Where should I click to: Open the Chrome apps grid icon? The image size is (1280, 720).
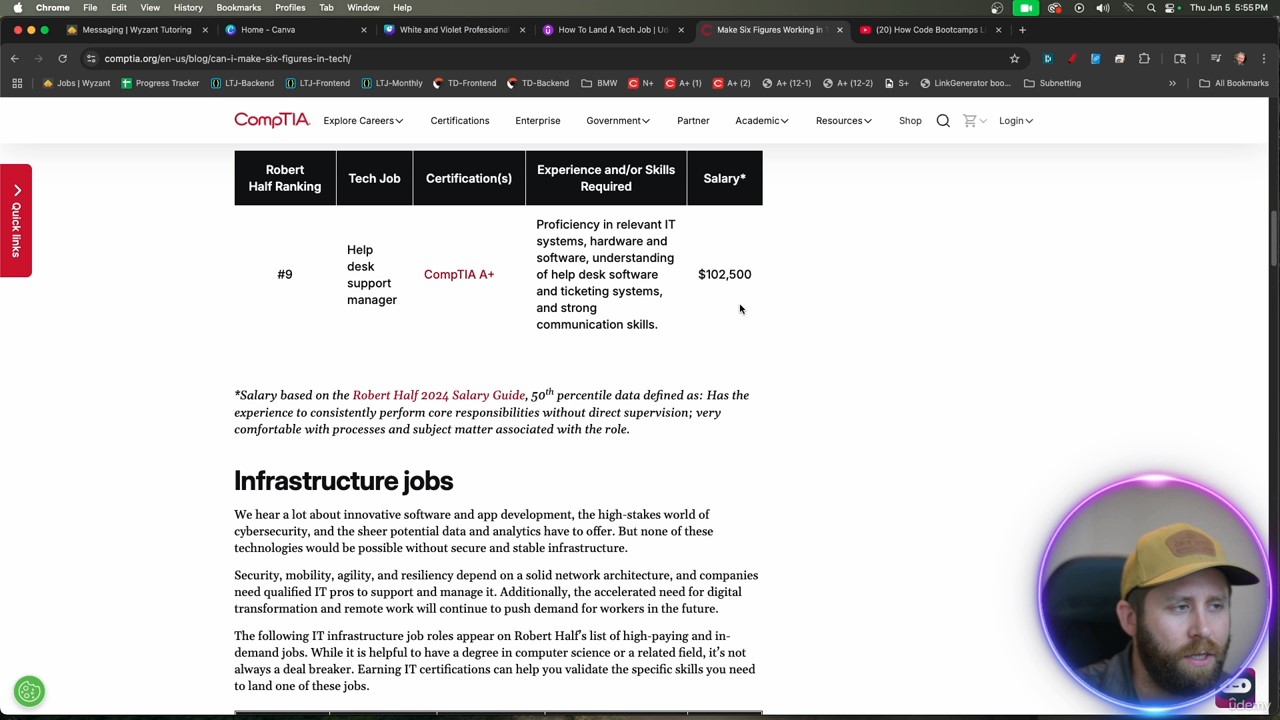pos(17,83)
